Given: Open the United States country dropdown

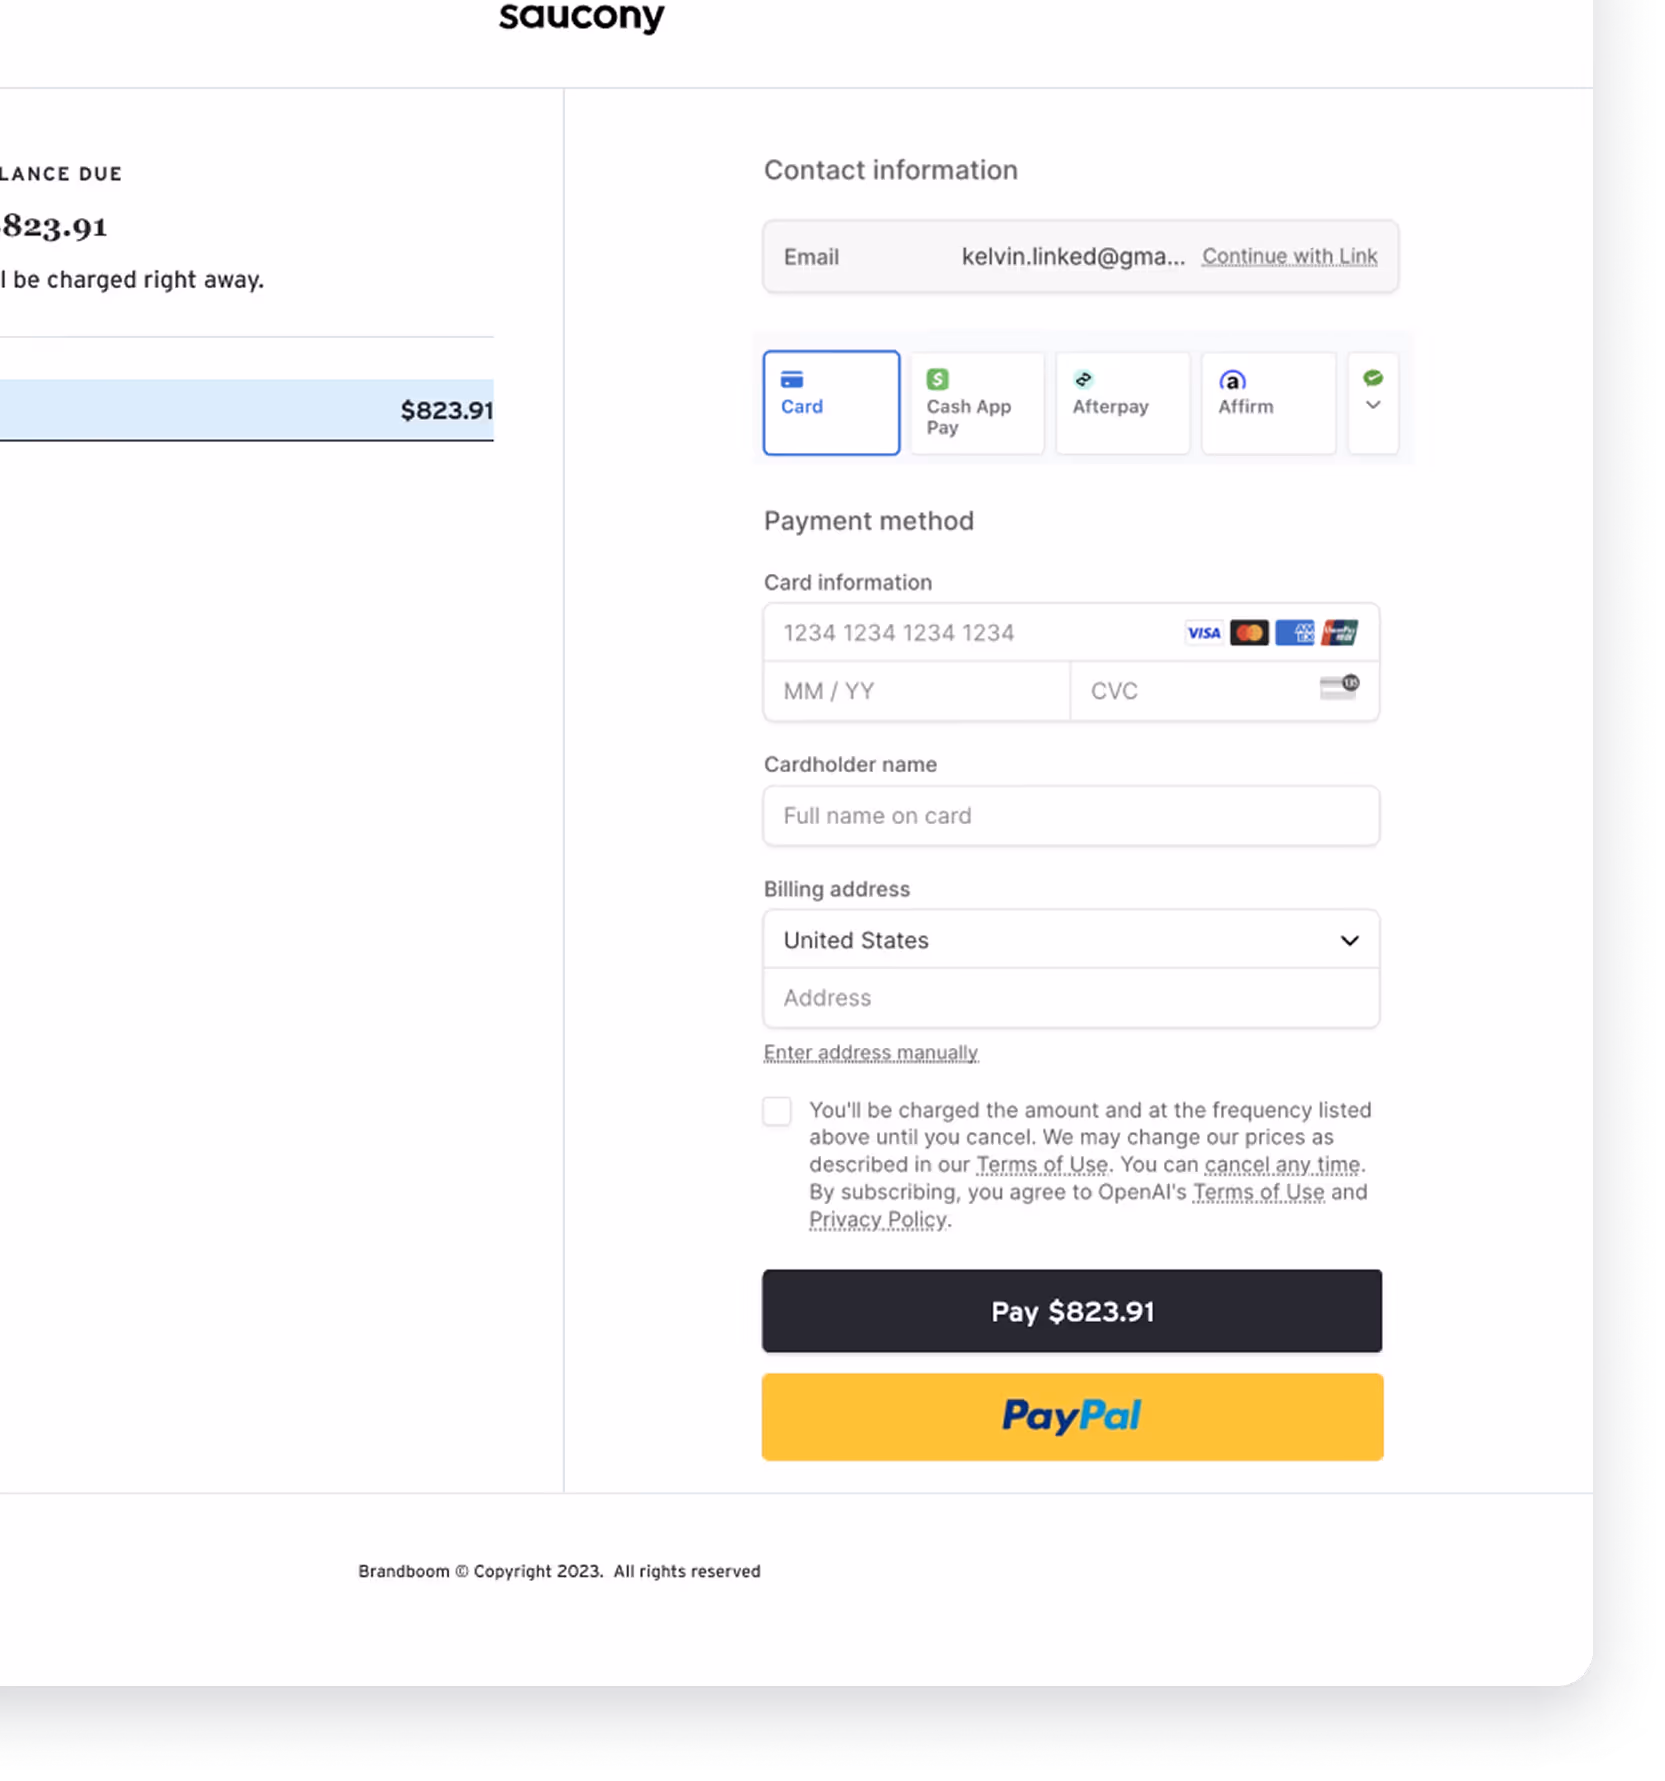Looking at the screenshot, I should 1071,940.
